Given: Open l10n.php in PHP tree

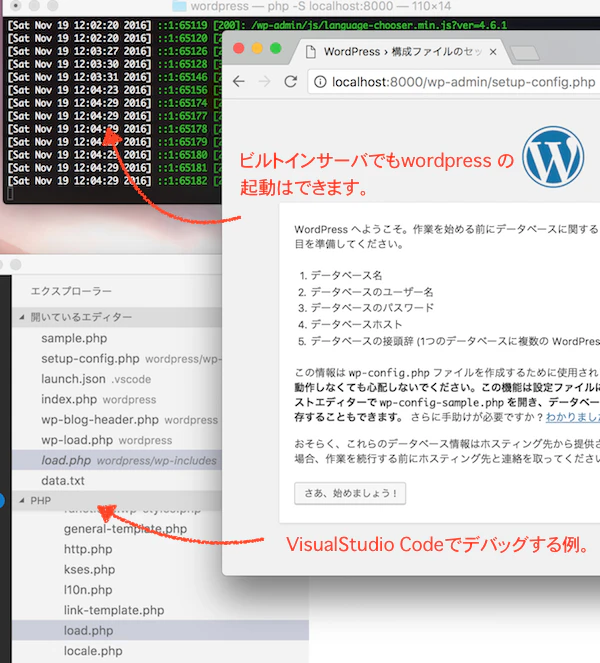Looking at the screenshot, I should 88,590.
